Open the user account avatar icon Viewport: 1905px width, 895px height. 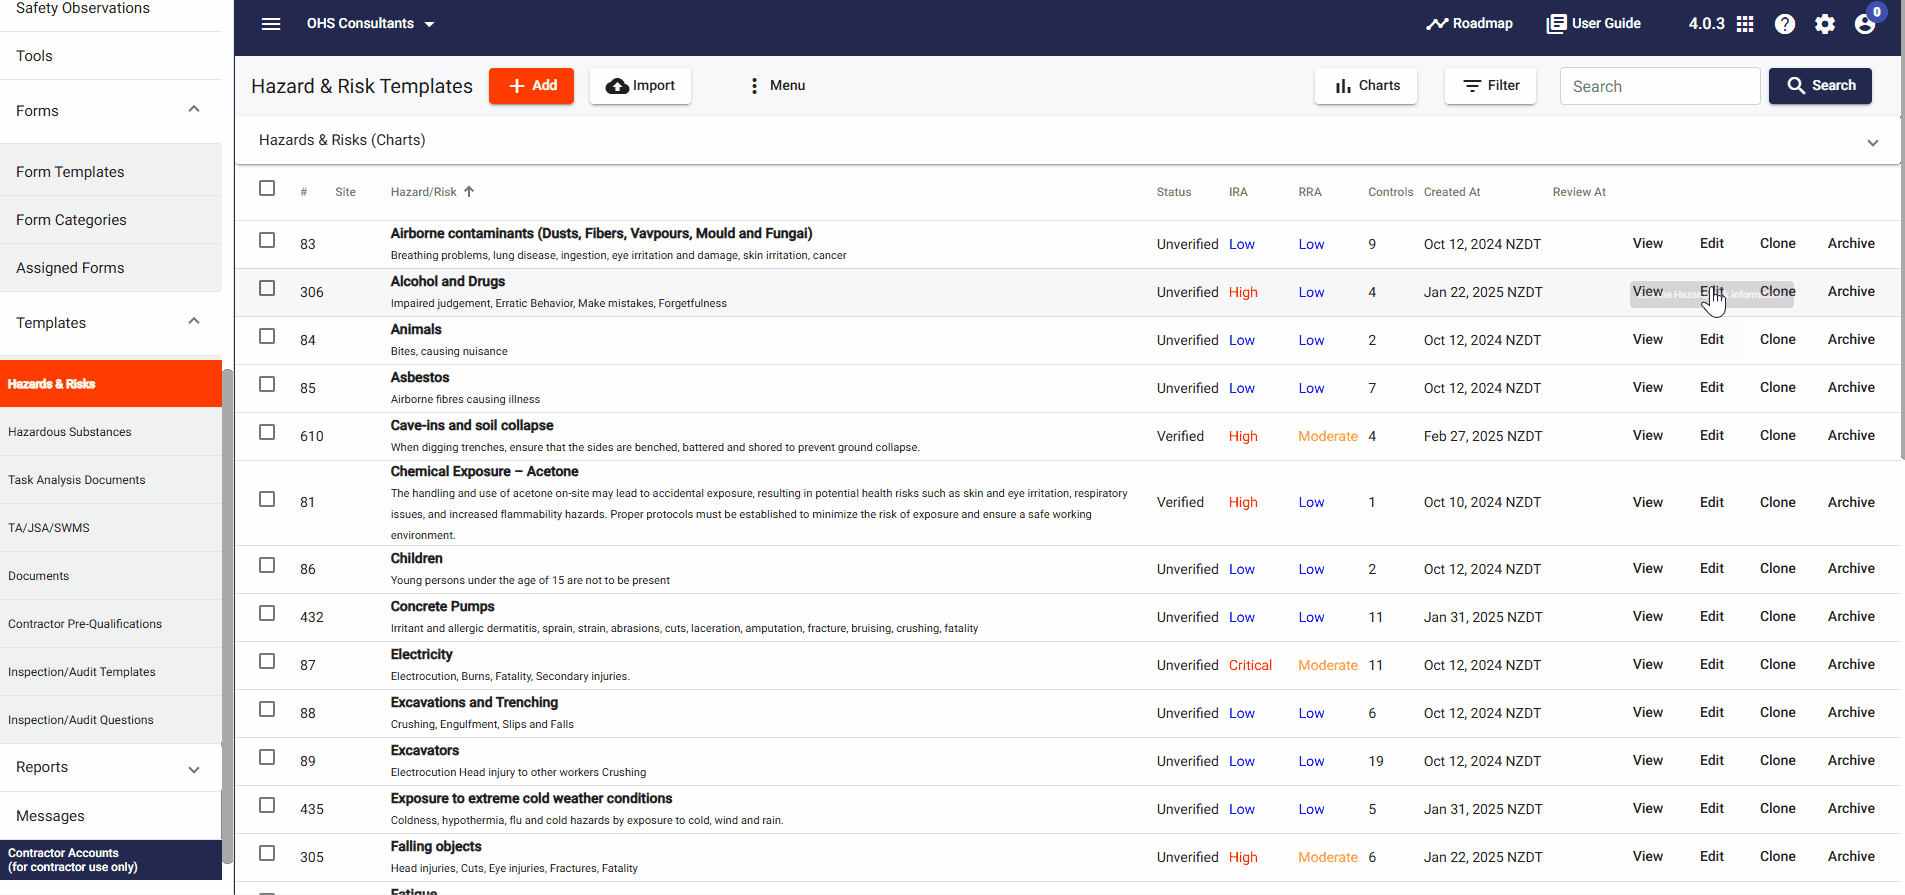1865,24
